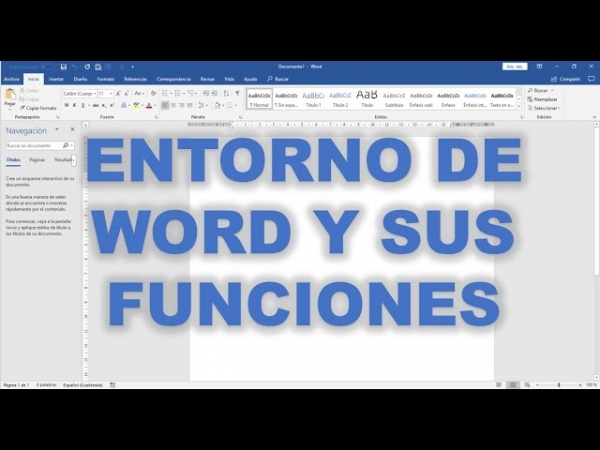600x450 pixels.
Task: Toggle the autosave switch in title bar
Action: coord(47,67)
